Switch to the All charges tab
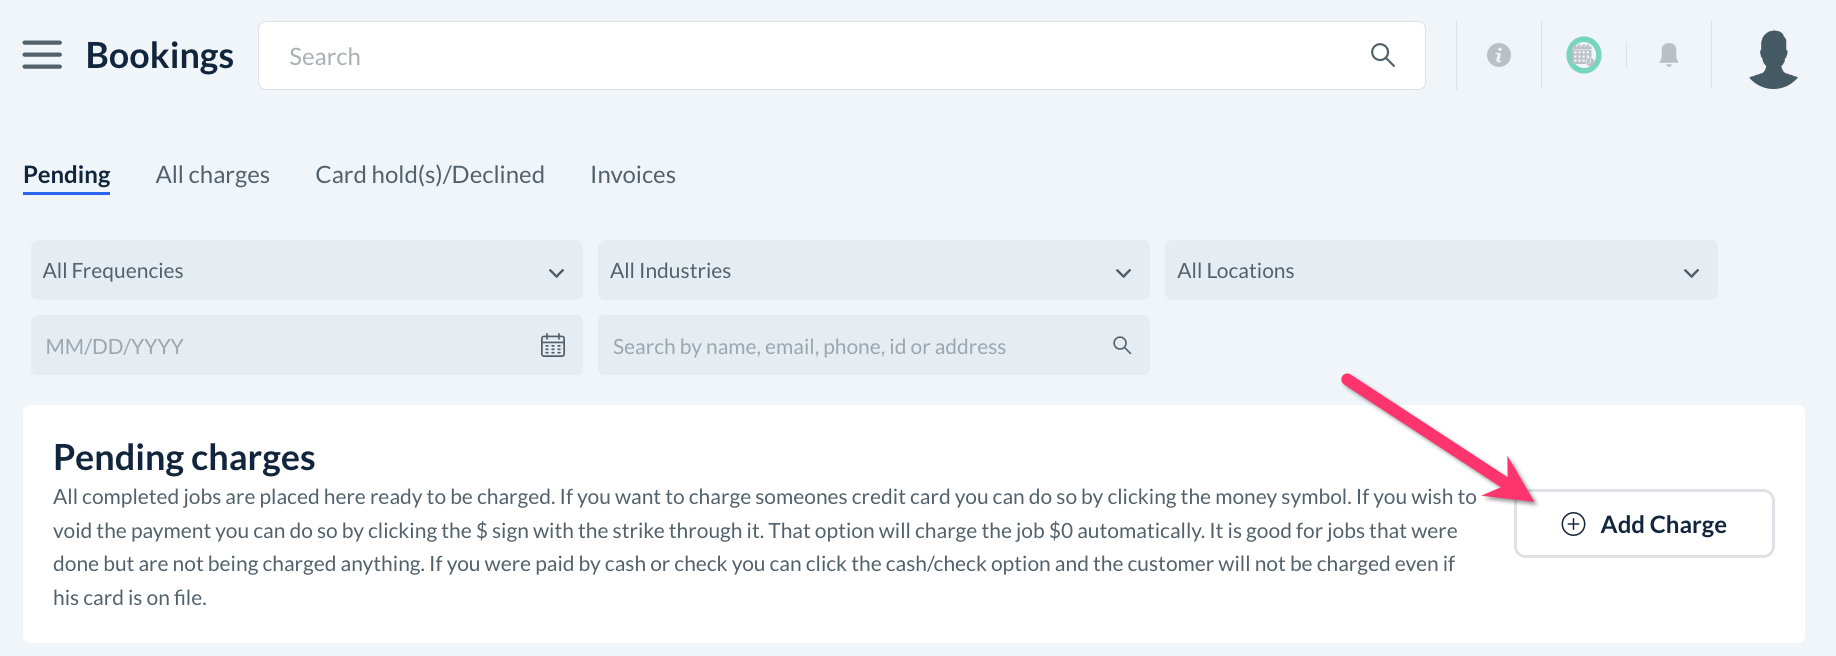 coord(212,175)
